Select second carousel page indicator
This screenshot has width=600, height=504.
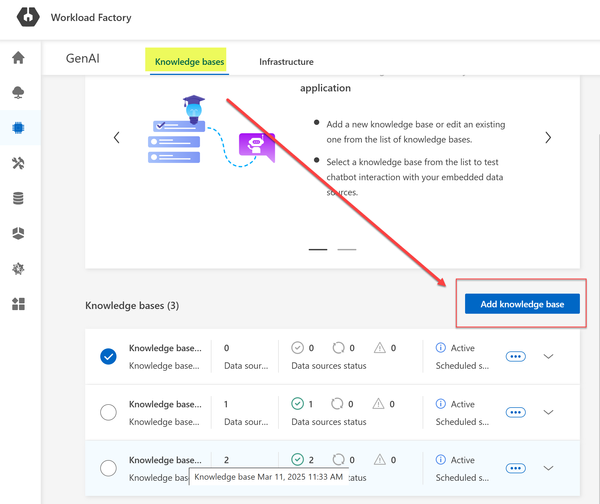click(x=347, y=250)
